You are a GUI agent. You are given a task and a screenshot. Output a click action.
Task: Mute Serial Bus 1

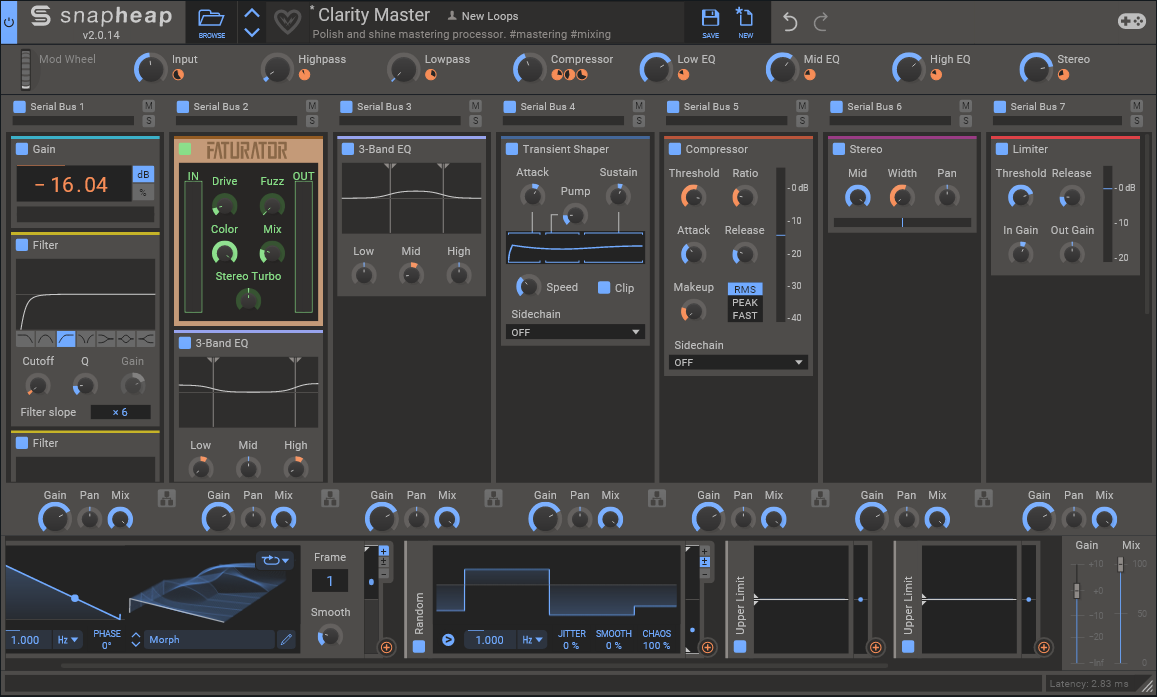(148, 106)
